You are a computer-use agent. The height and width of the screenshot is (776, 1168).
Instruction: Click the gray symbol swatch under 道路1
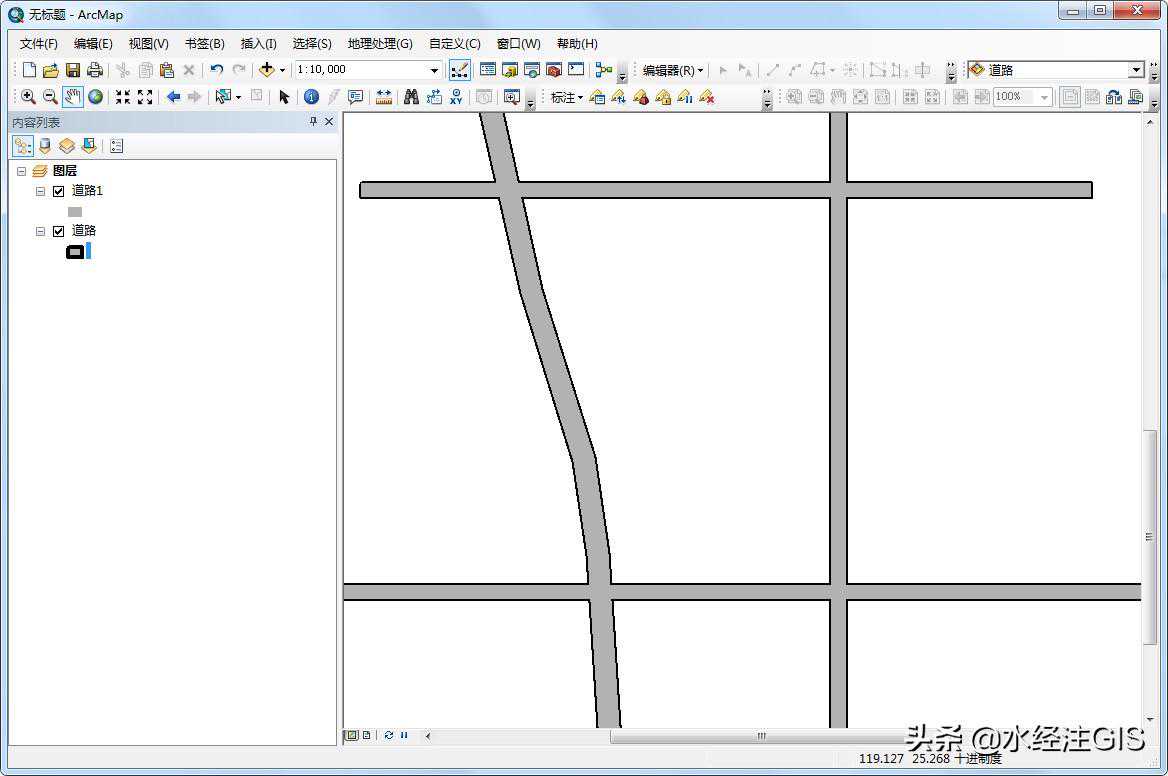75,212
